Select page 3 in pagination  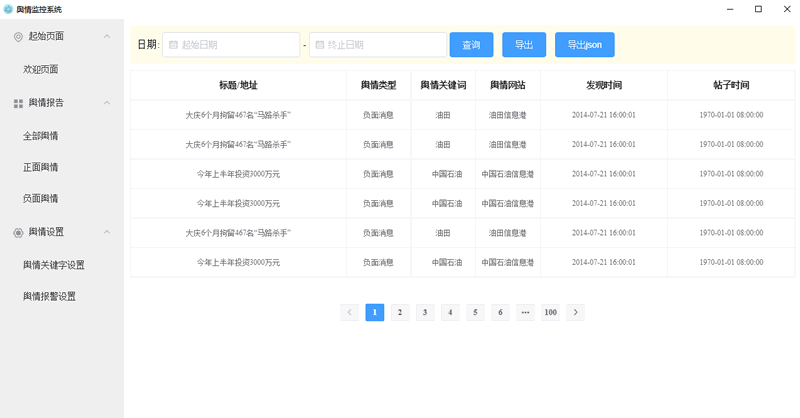click(425, 312)
